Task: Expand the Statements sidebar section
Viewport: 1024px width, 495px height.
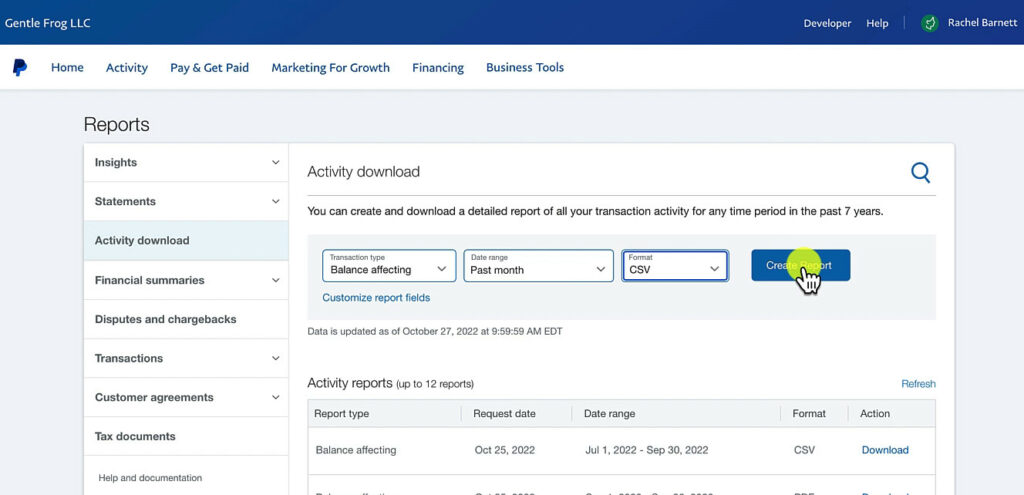Action: point(185,201)
